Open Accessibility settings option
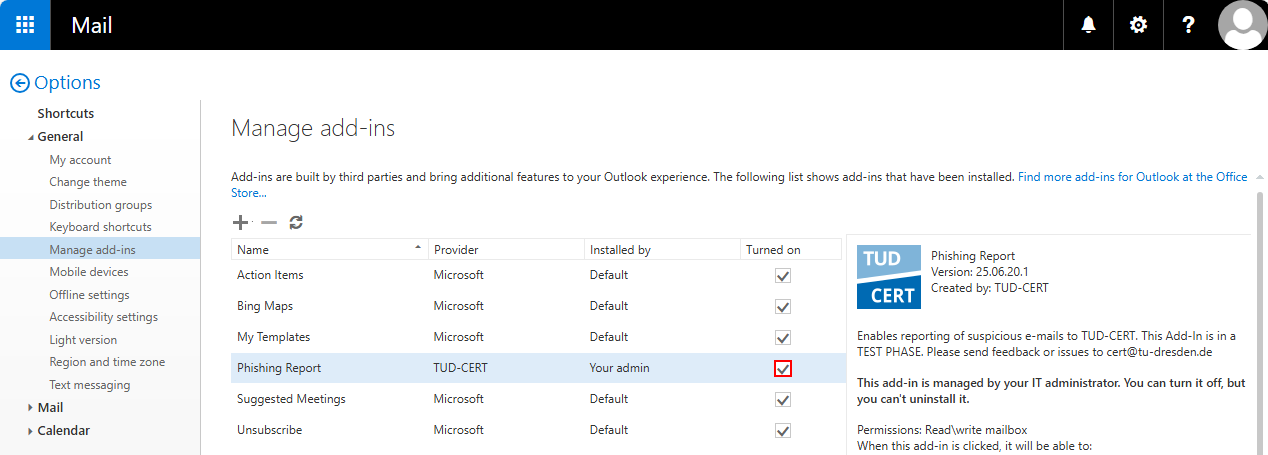The width and height of the screenshot is (1268, 455). click(x=104, y=317)
